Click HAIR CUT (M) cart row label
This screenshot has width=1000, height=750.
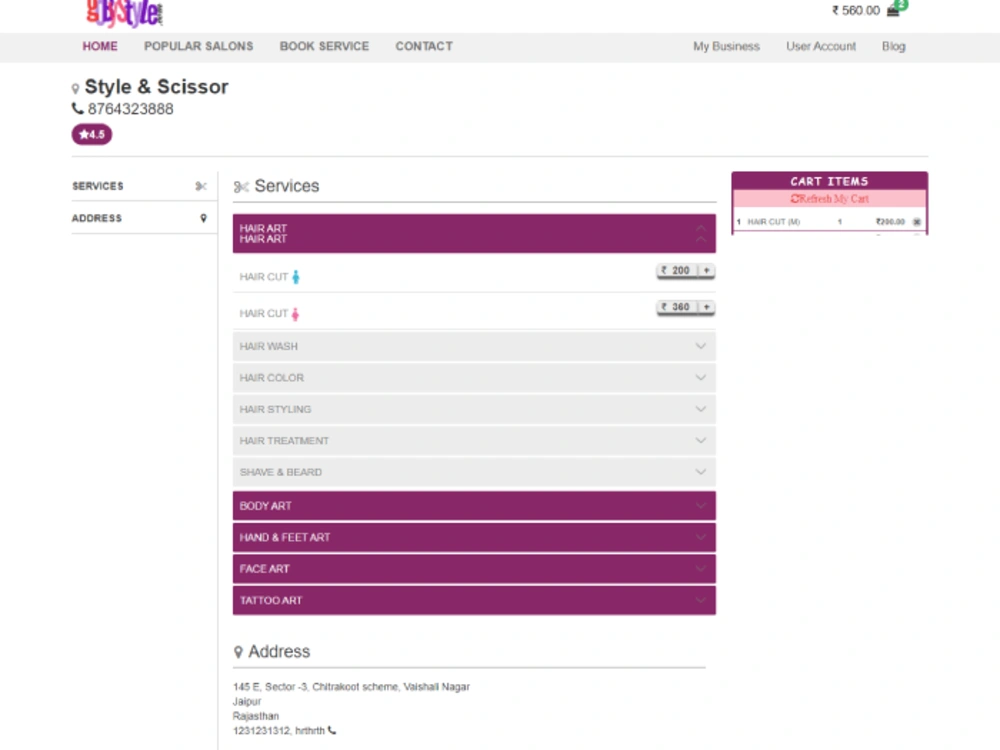(x=774, y=222)
